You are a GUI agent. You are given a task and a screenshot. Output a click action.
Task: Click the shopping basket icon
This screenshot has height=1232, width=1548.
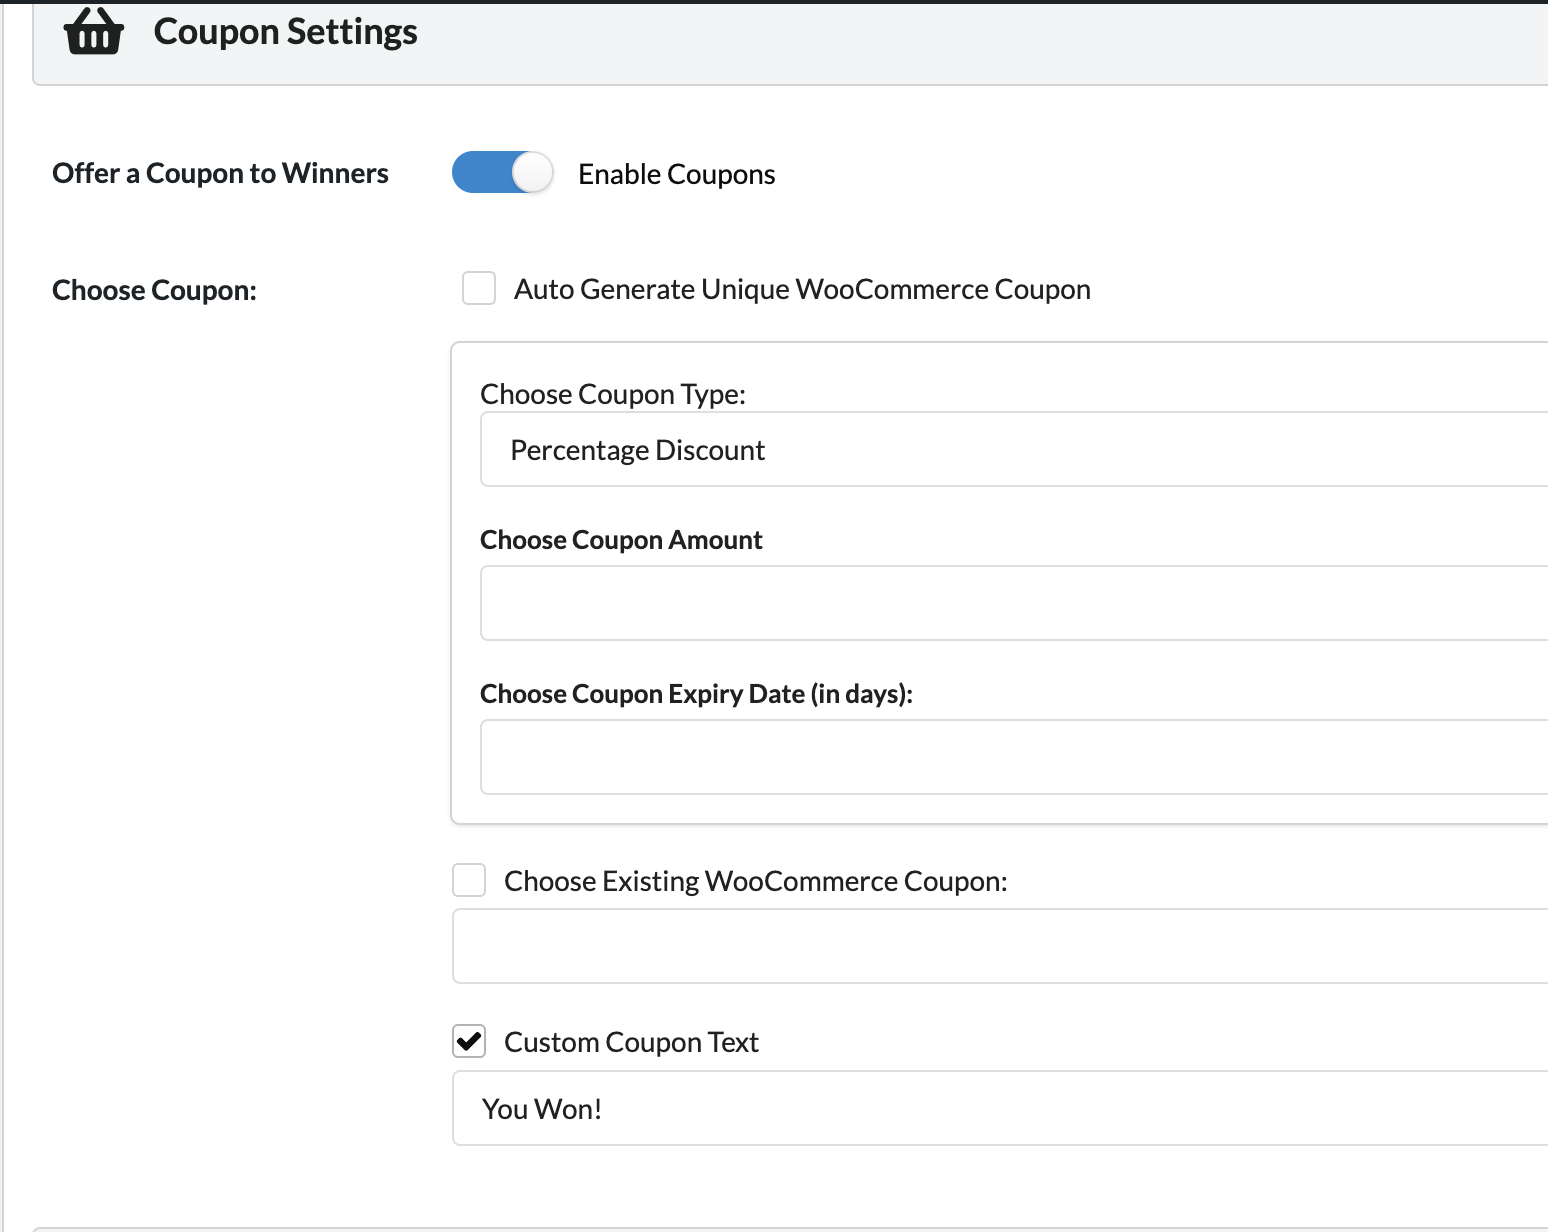94,32
